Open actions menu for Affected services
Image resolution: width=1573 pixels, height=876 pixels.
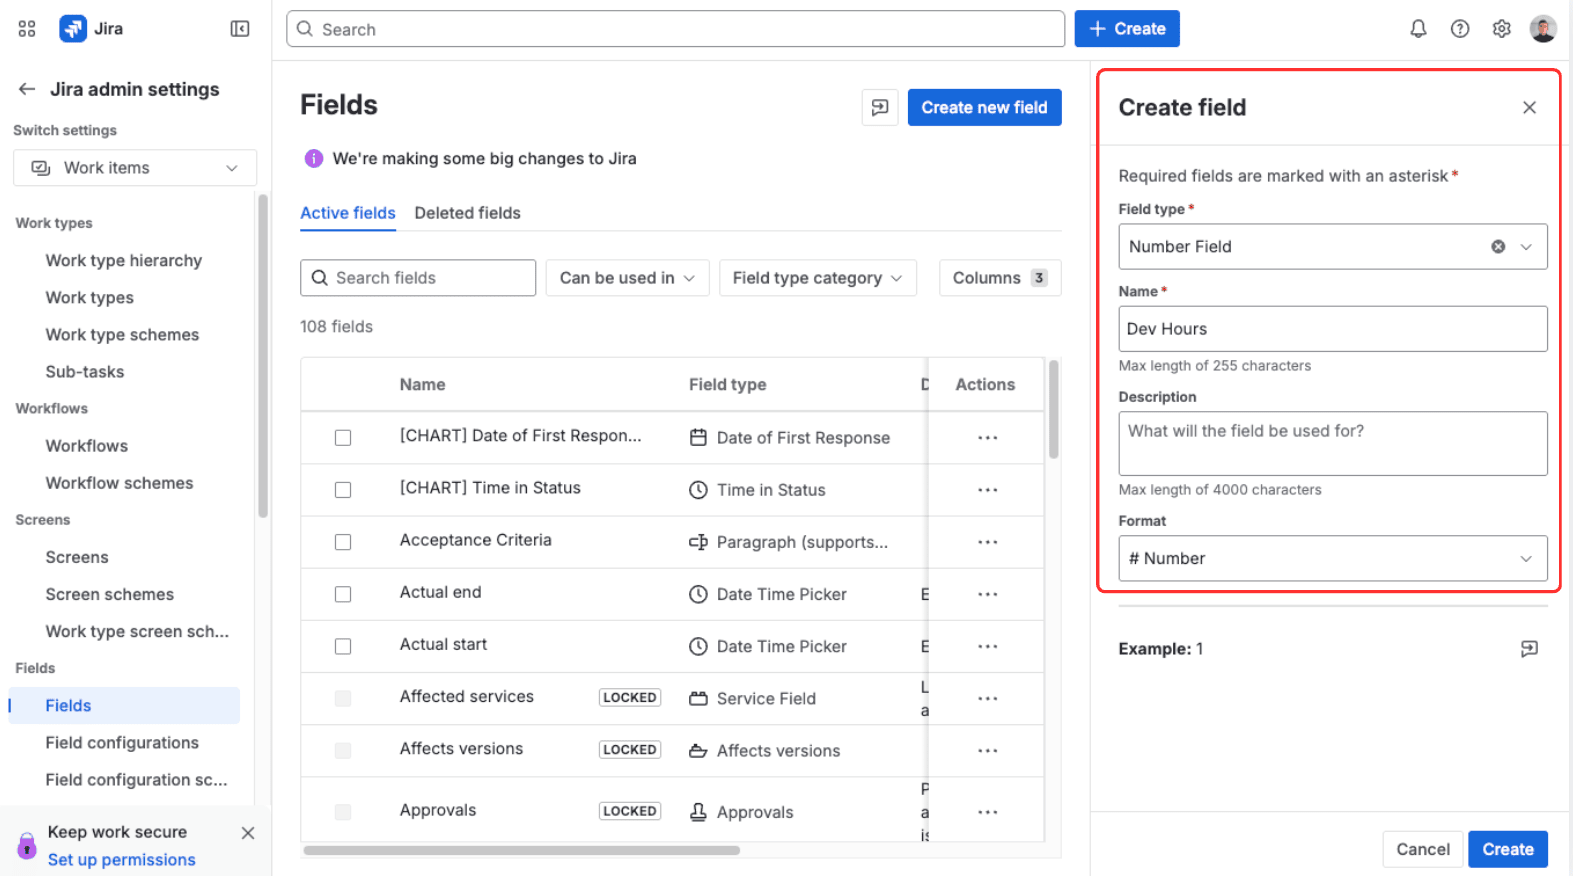pyautogui.click(x=988, y=698)
